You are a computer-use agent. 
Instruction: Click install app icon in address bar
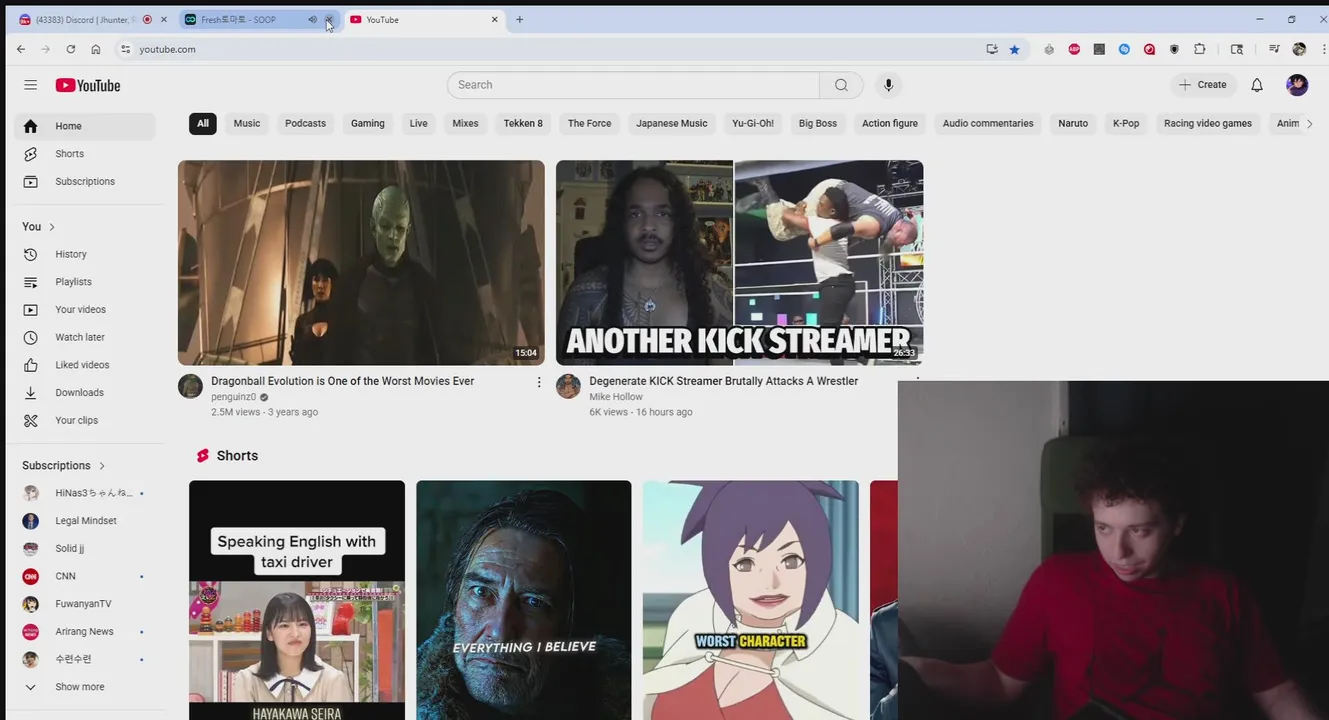coord(992,49)
